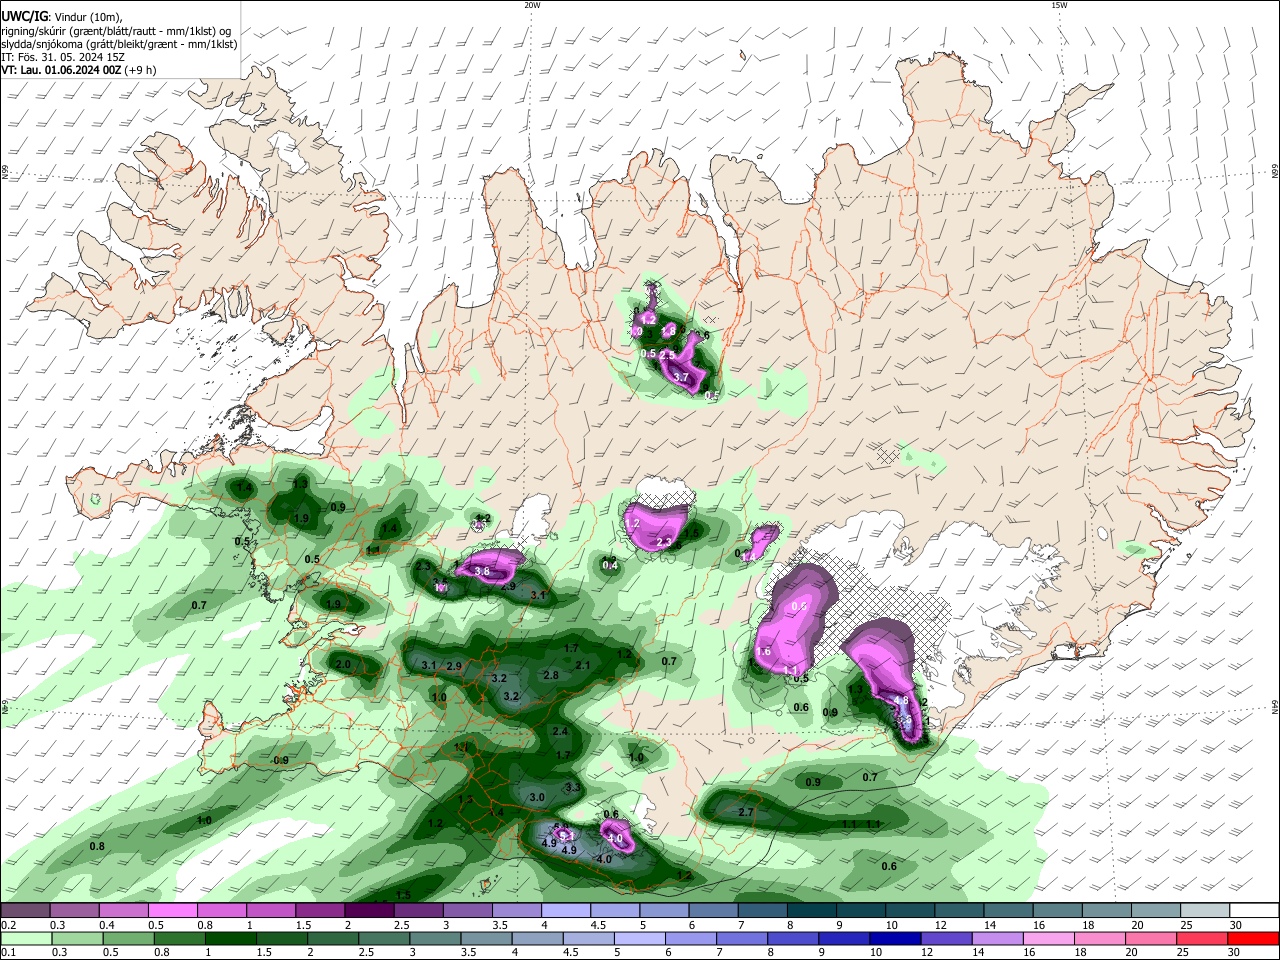Click the rain swatch between 25 and 30
Image resolution: width=1280 pixels, height=960 pixels.
(1205, 938)
